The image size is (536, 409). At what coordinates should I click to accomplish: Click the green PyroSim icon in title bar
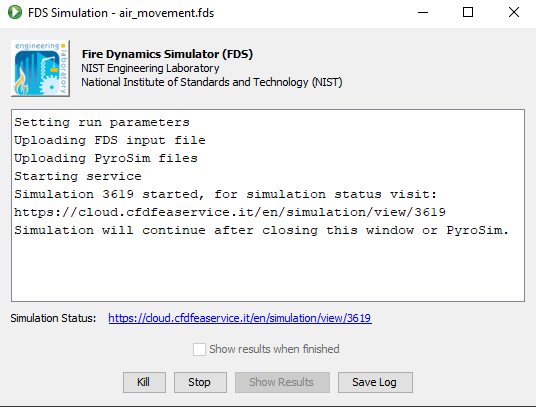coord(15,13)
